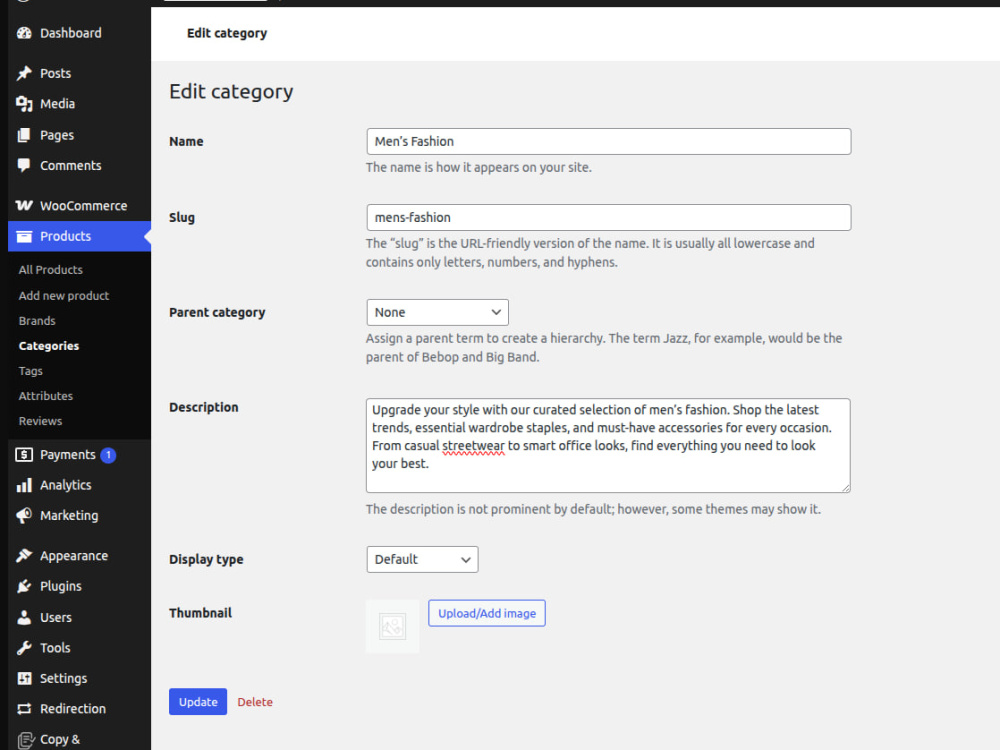
Task: Click the Products archive box icon
Action: pos(24,237)
